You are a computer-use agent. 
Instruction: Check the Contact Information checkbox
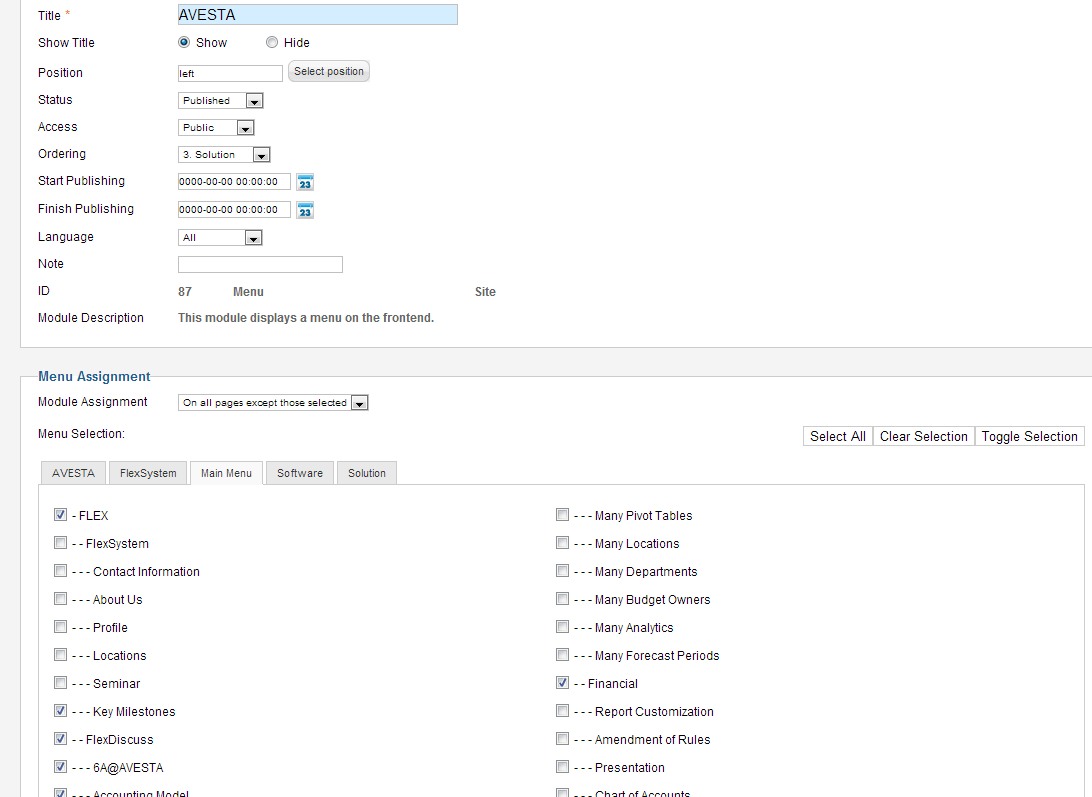(61, 571)
